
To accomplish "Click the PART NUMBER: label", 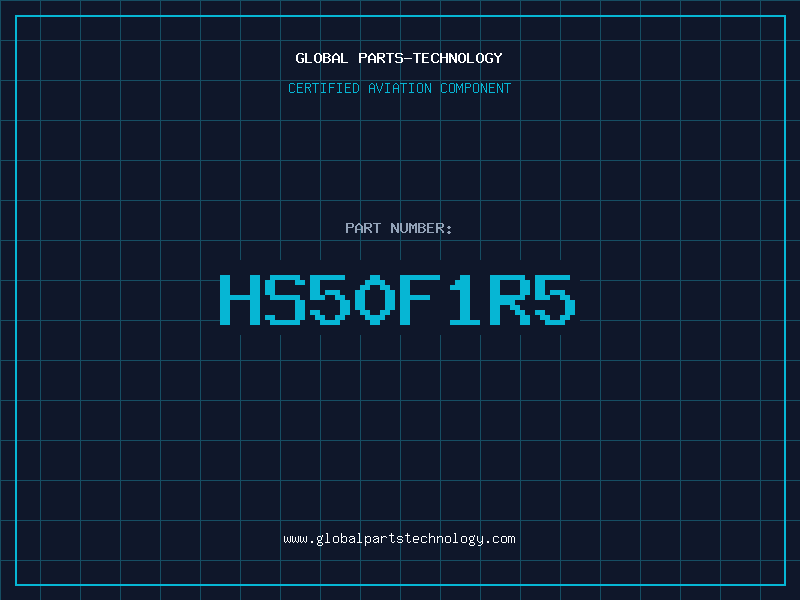I will (x=399, y=228).
